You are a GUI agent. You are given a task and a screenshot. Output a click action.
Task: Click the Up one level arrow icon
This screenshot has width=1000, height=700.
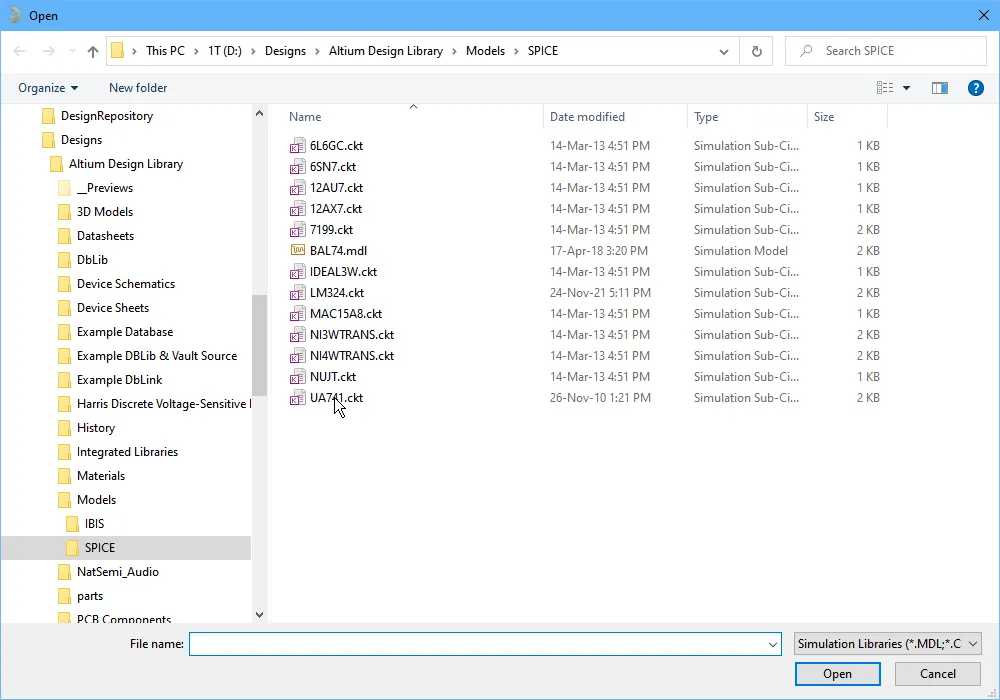tap(93, 51)
